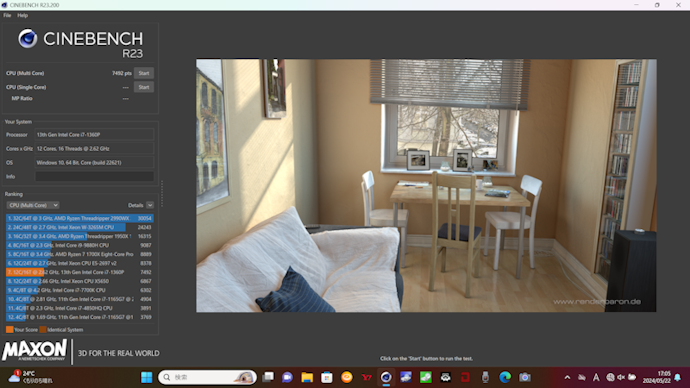Select the Intel Core i7-7700K ranking row
Screen dimensions: 690x388
point(80,290)
